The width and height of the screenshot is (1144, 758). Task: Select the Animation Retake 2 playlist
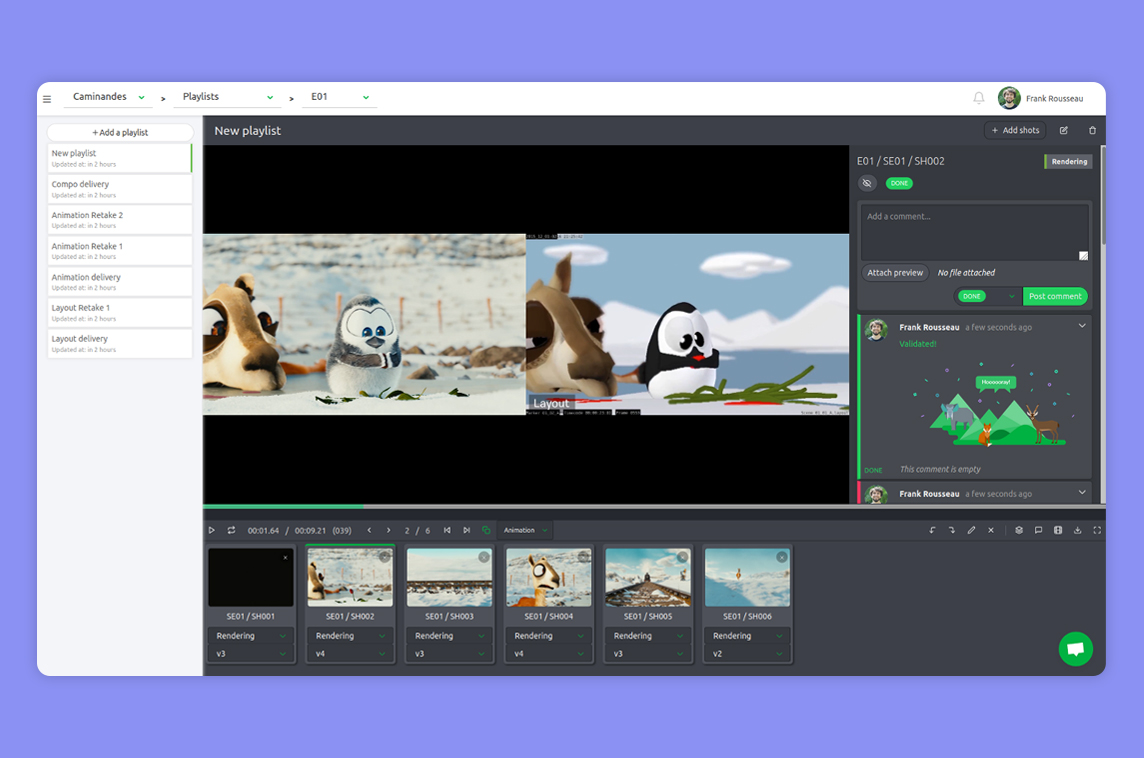[x=120, y=220]
